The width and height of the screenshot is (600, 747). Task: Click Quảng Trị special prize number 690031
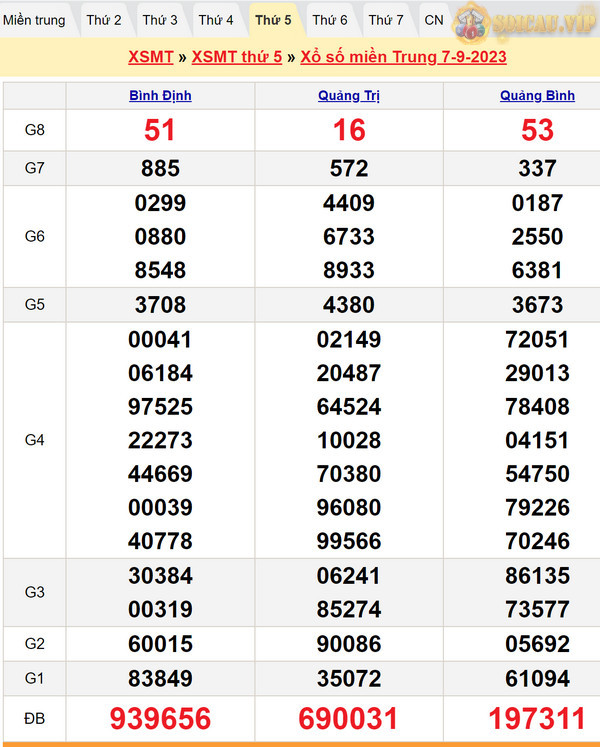click(x=349, y=718)
